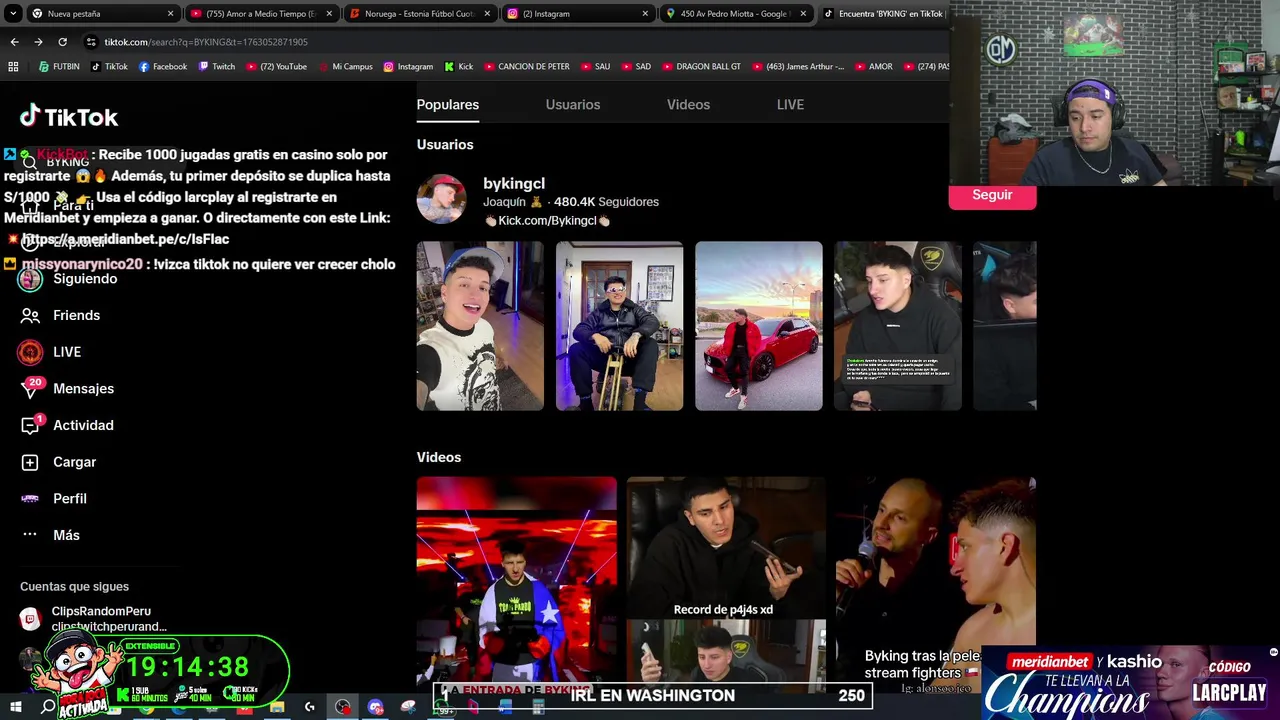1280x720 pixels.
Task: Open the Facebook bookmark
Action: point(163,67)
